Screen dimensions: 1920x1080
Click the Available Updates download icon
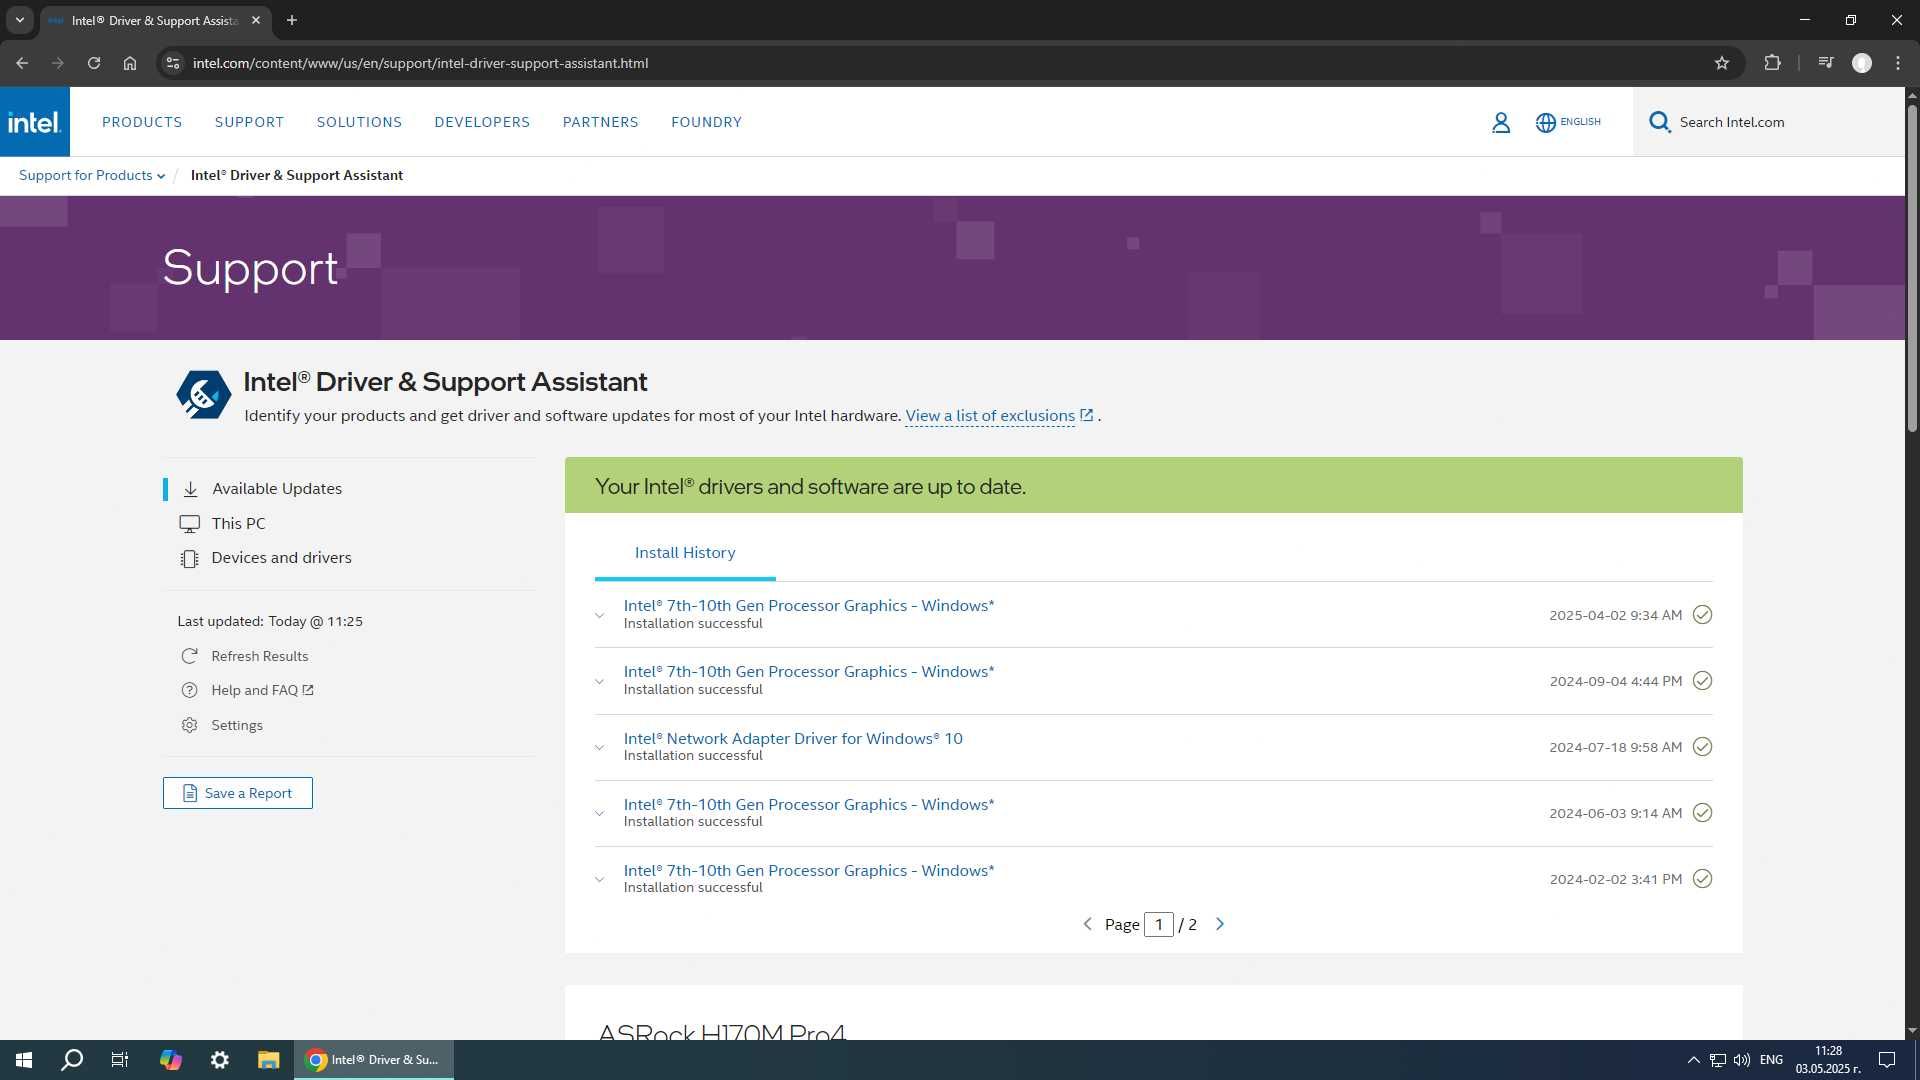(190, 489)
